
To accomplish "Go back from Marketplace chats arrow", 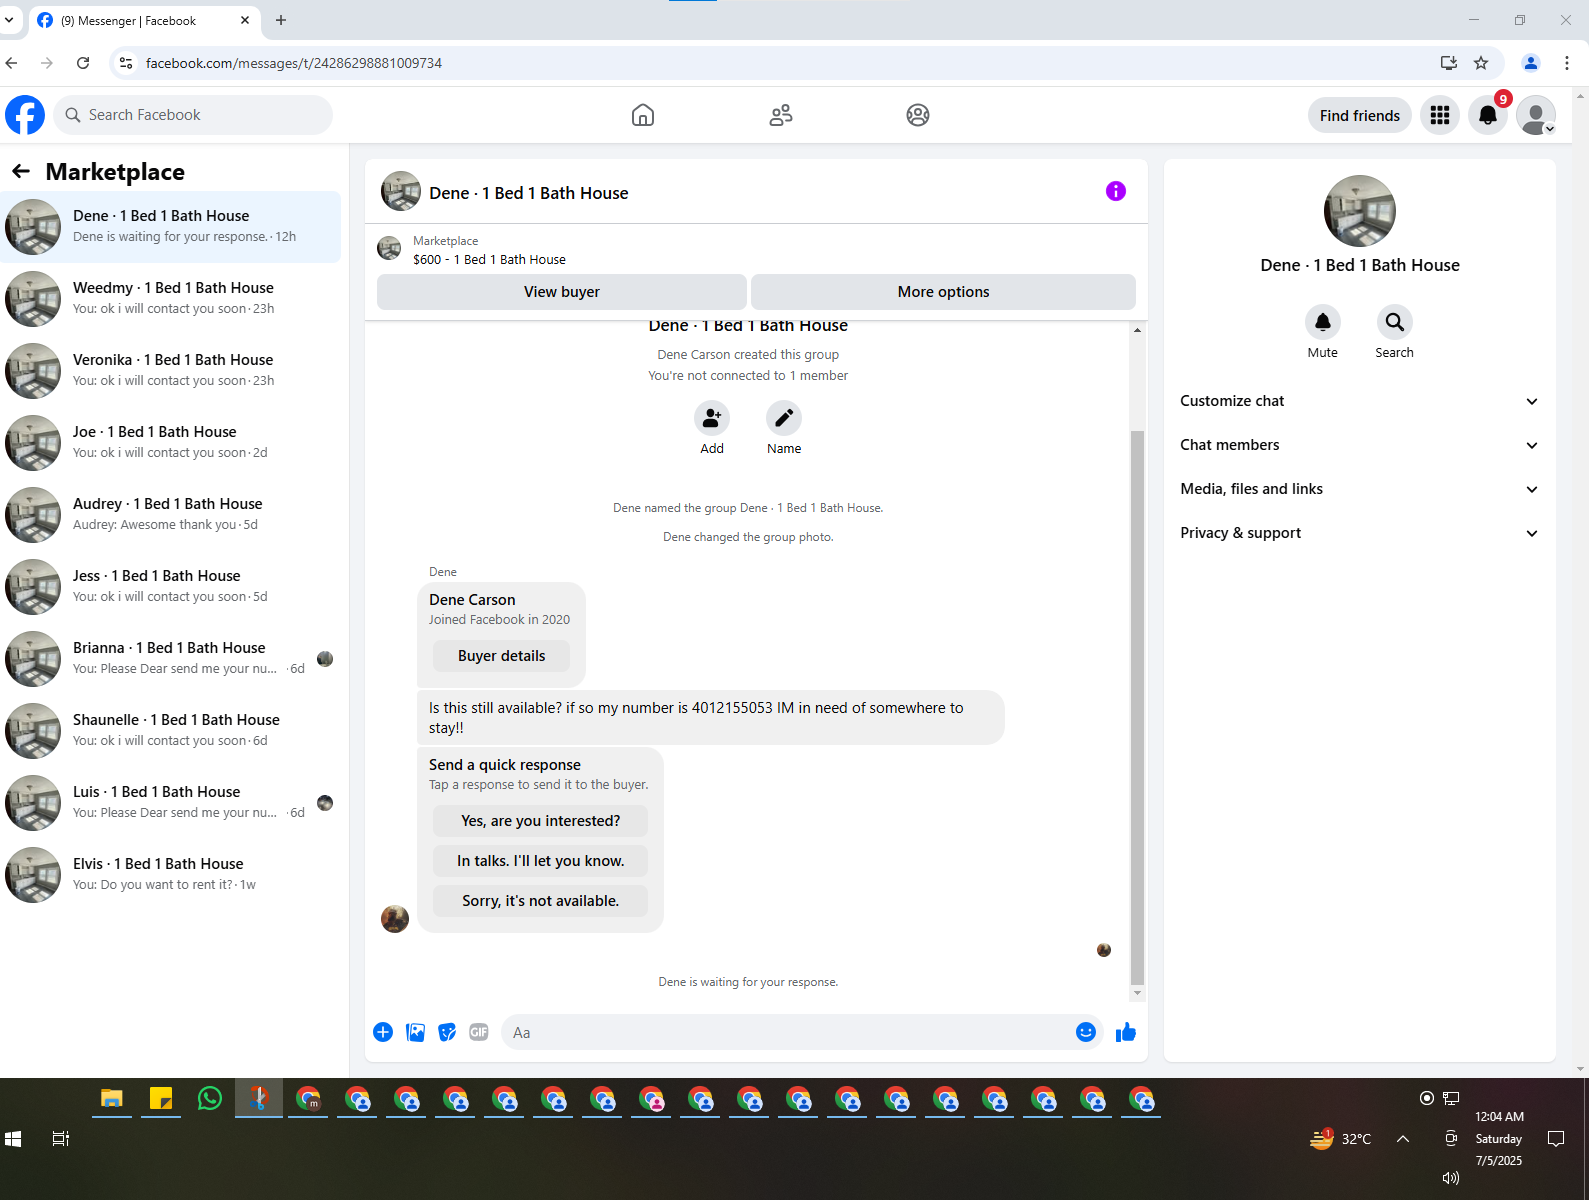I will click(x=21, y=172).
